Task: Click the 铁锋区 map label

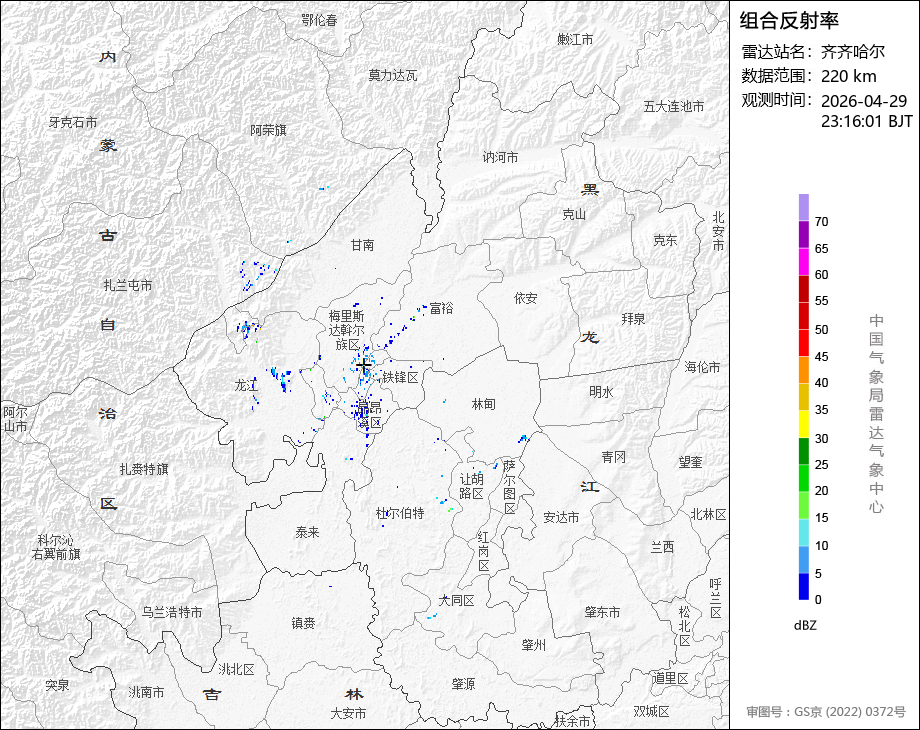Action: tap(401, 377)
